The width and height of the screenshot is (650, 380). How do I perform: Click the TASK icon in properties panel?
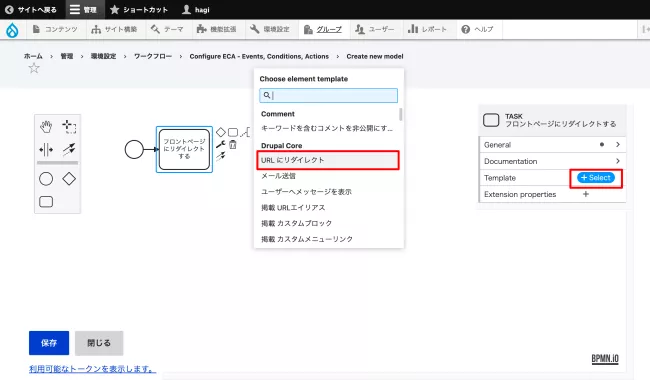491,120
